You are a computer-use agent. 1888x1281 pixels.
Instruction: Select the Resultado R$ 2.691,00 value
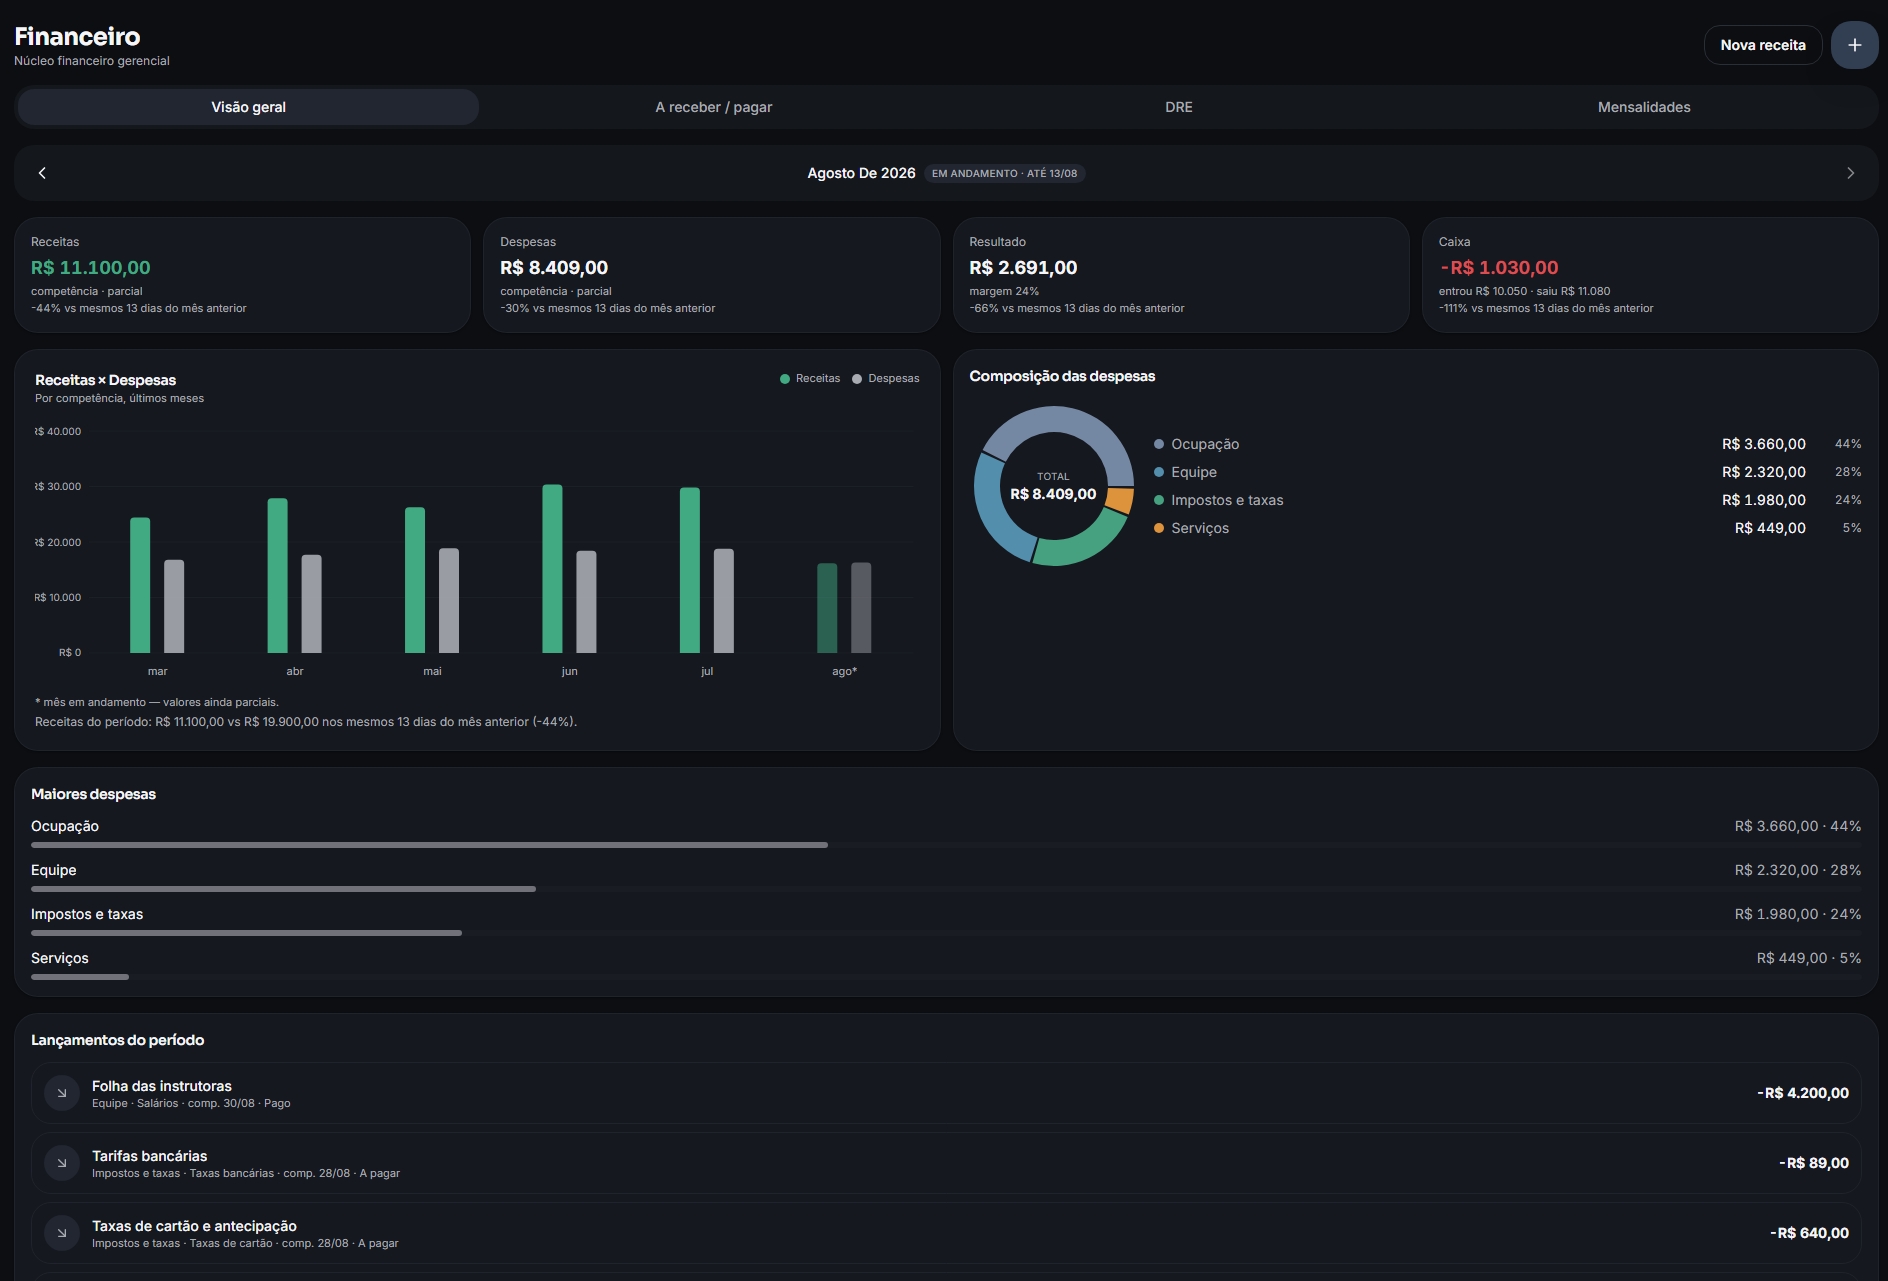pyautogui.click(x=1023, y=268)
